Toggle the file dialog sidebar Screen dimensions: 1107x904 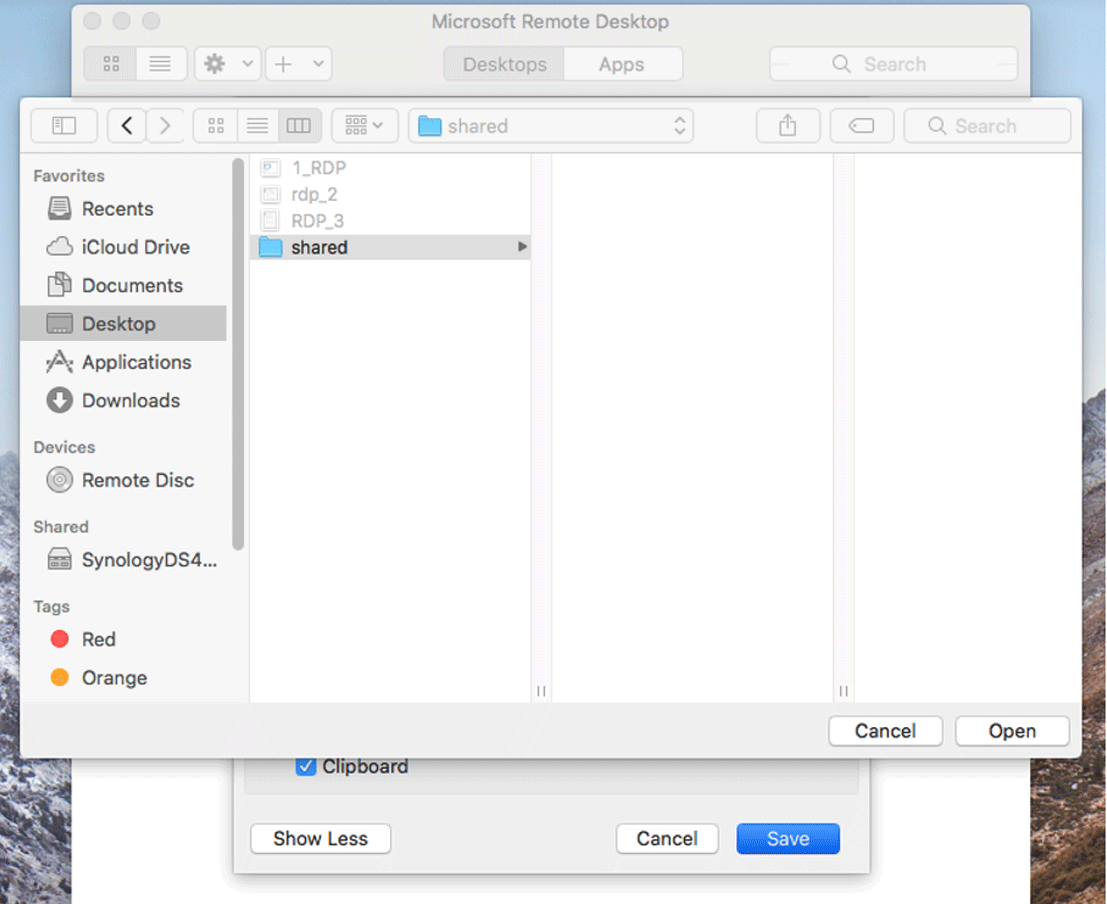64,126
